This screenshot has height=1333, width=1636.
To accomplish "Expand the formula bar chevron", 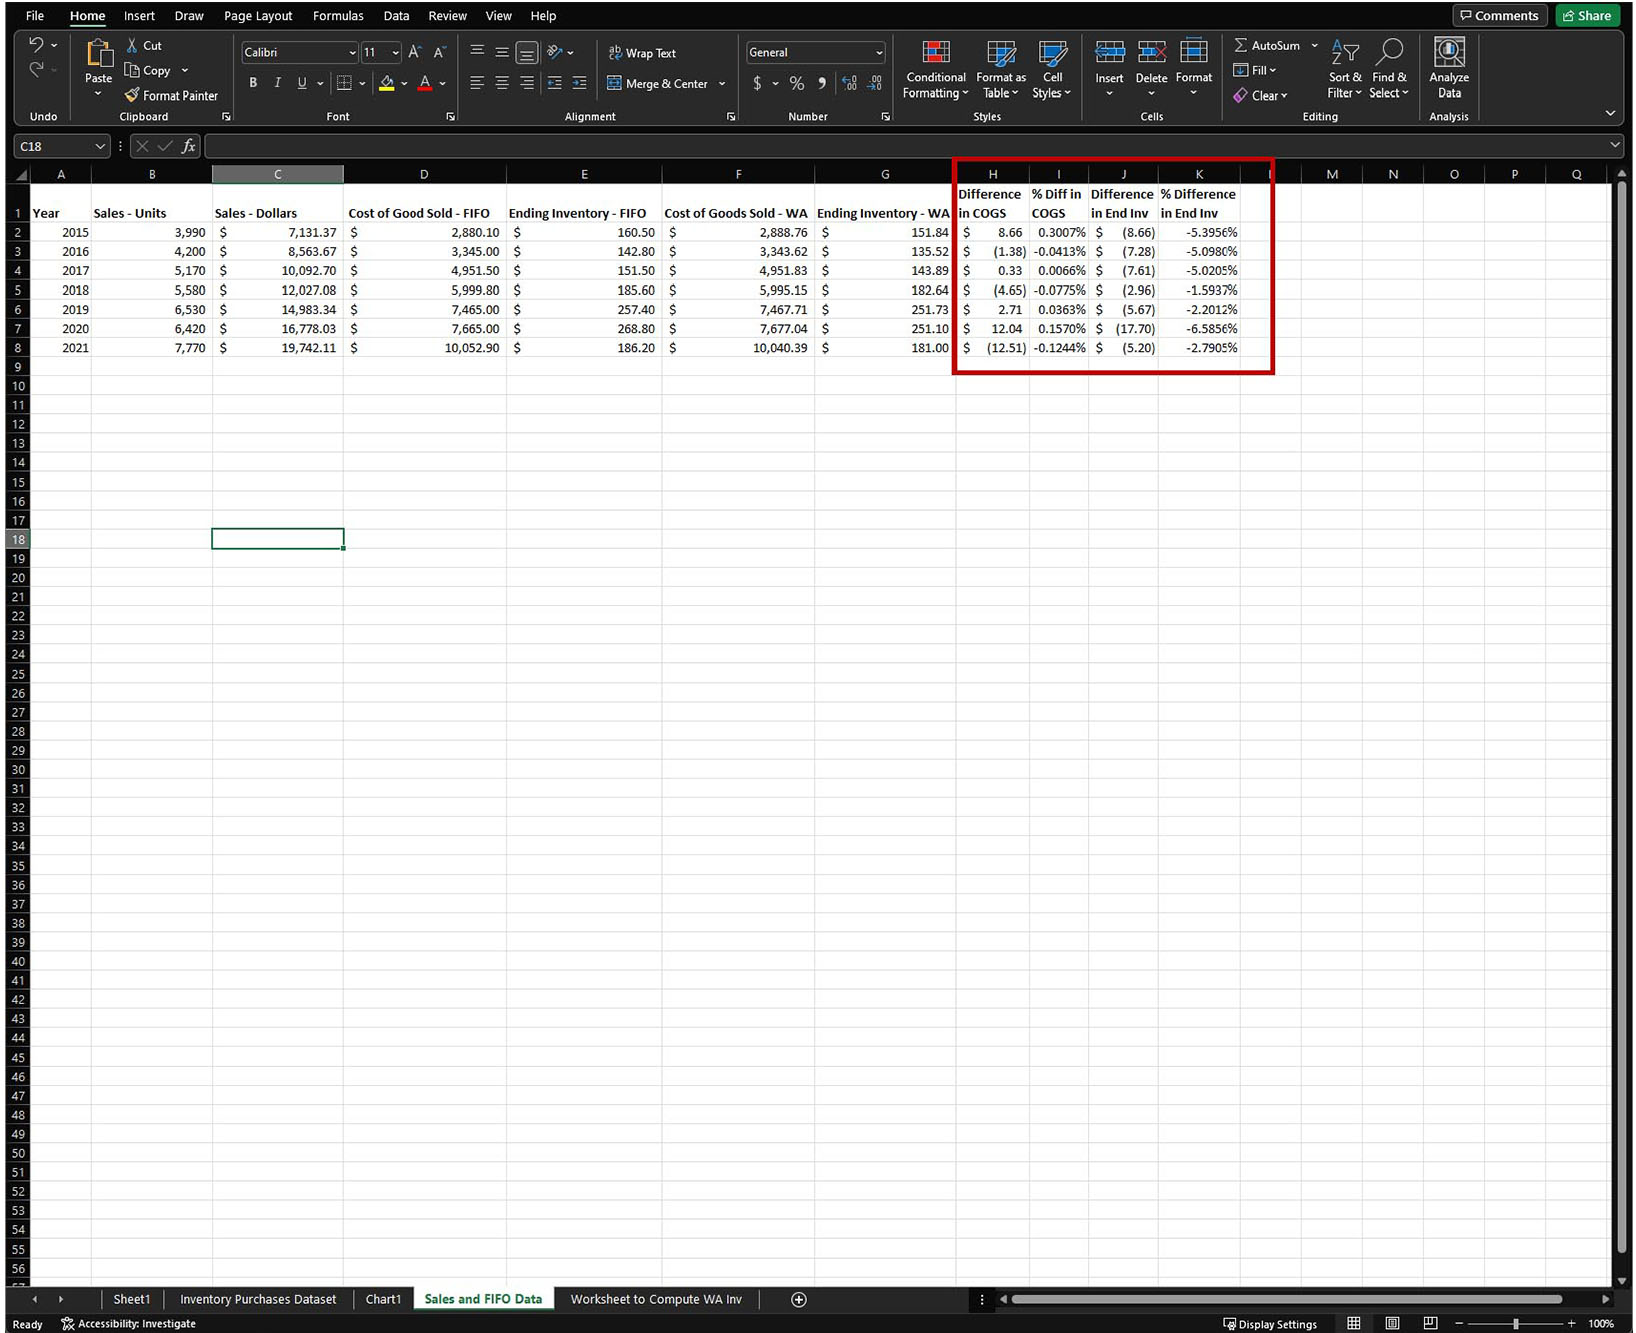I will 1614,145.
